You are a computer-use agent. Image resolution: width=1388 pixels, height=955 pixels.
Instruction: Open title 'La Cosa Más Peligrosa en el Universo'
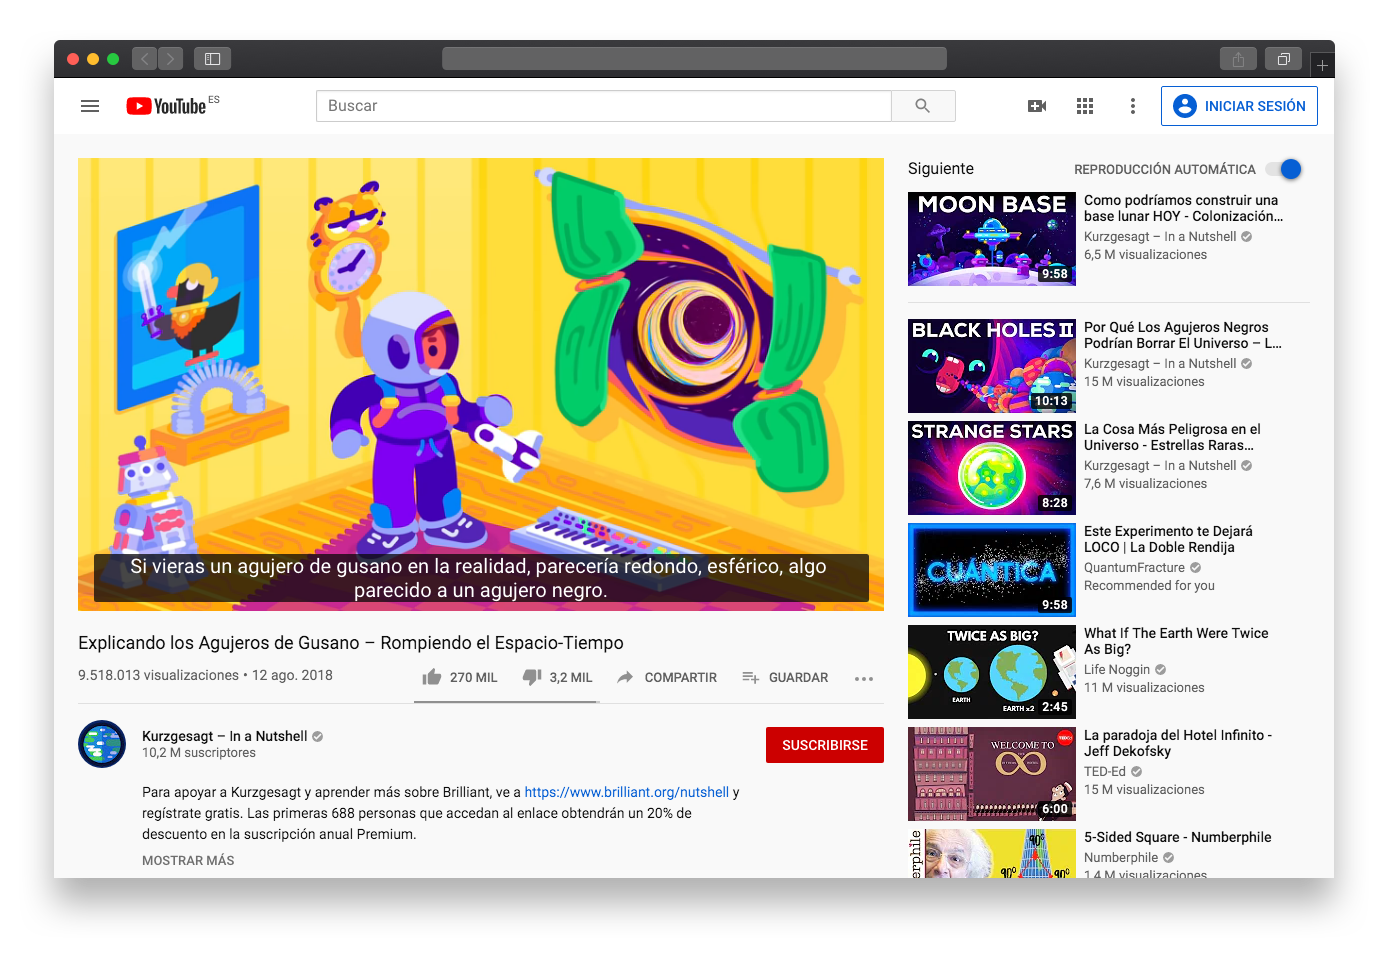coord(1172,437)
